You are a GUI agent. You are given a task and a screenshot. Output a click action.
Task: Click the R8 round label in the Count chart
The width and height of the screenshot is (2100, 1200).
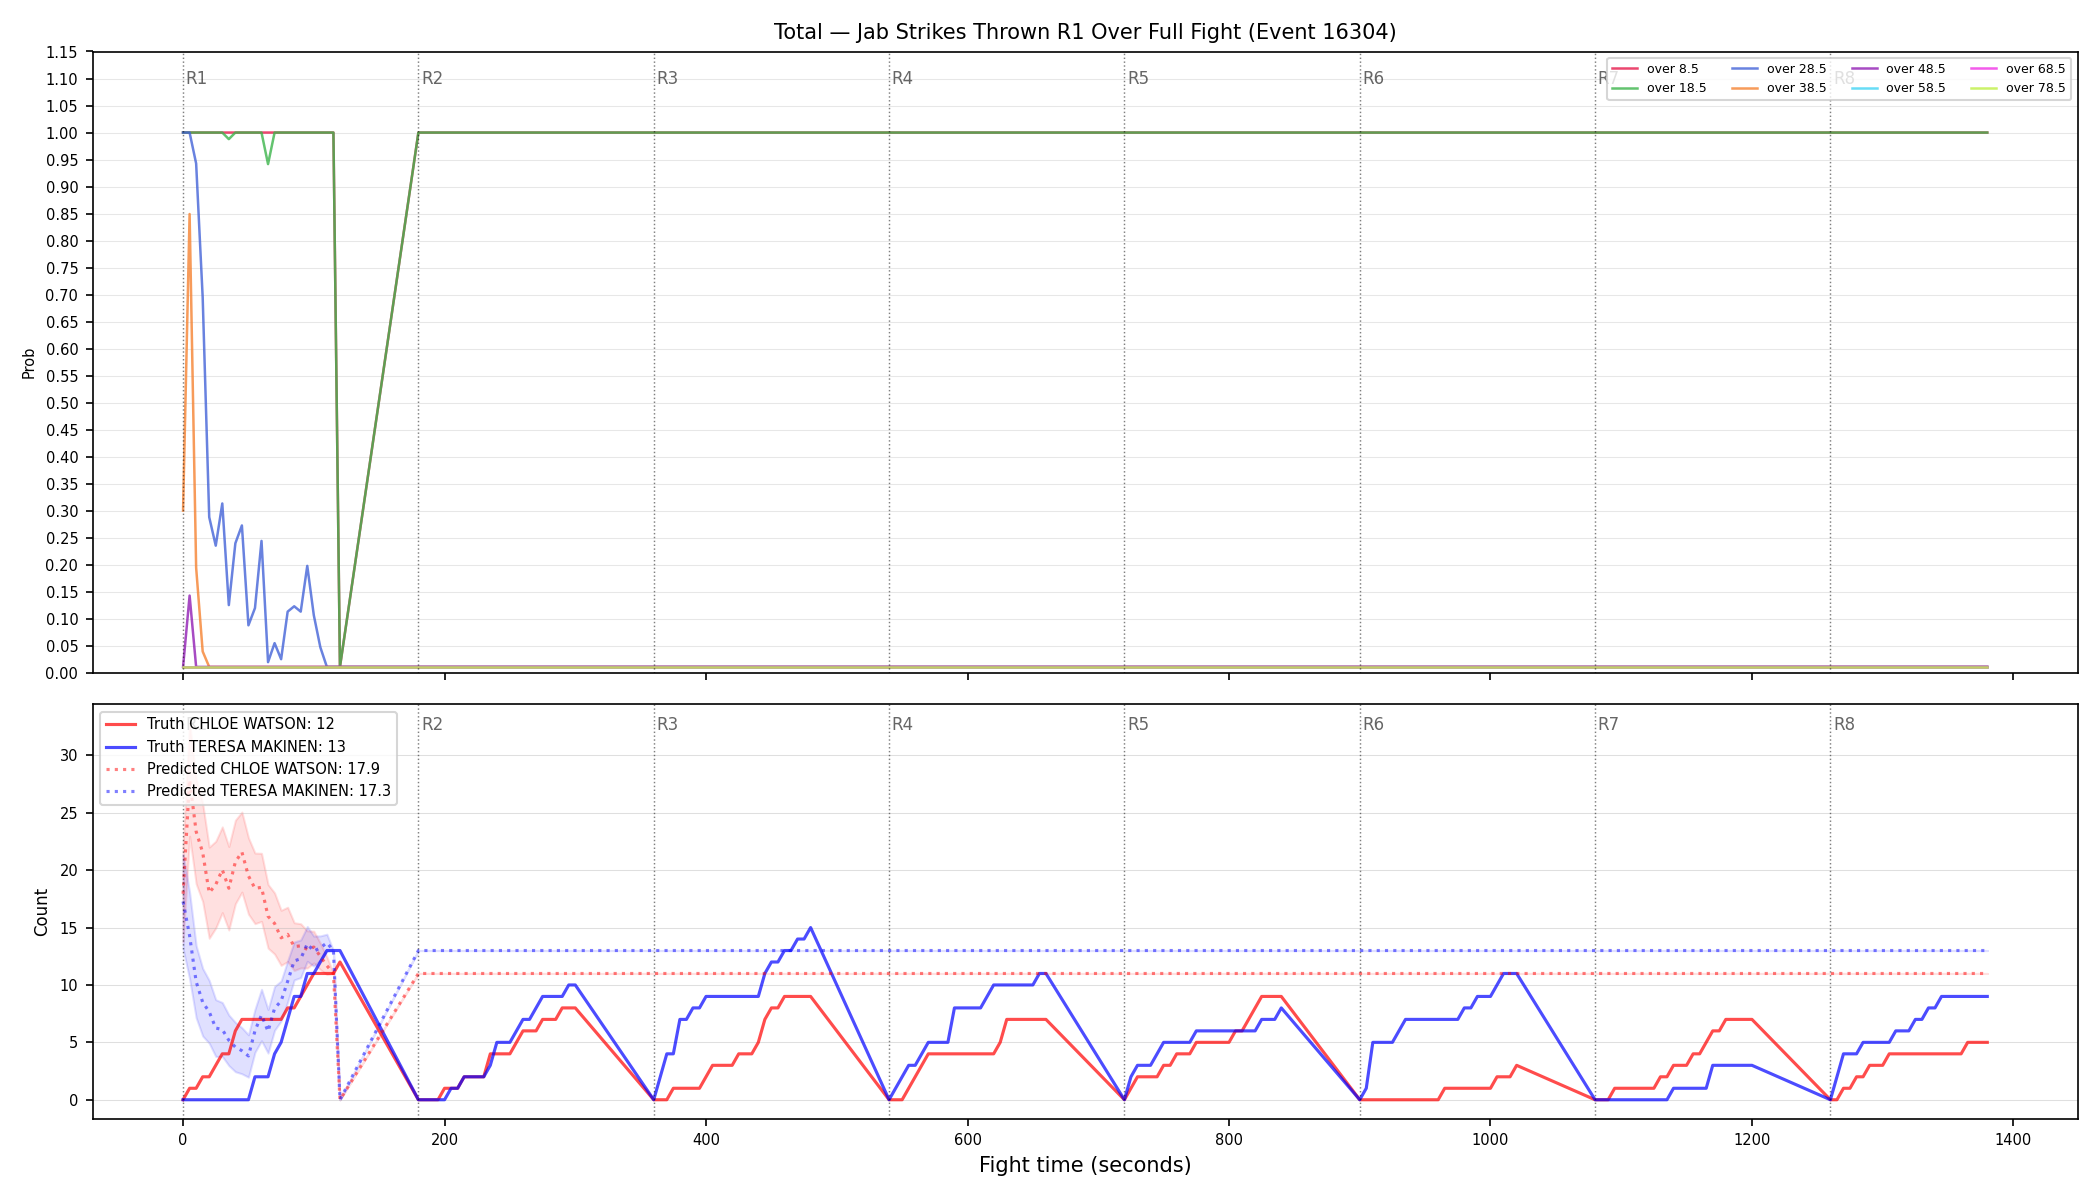pos(1844,724)
